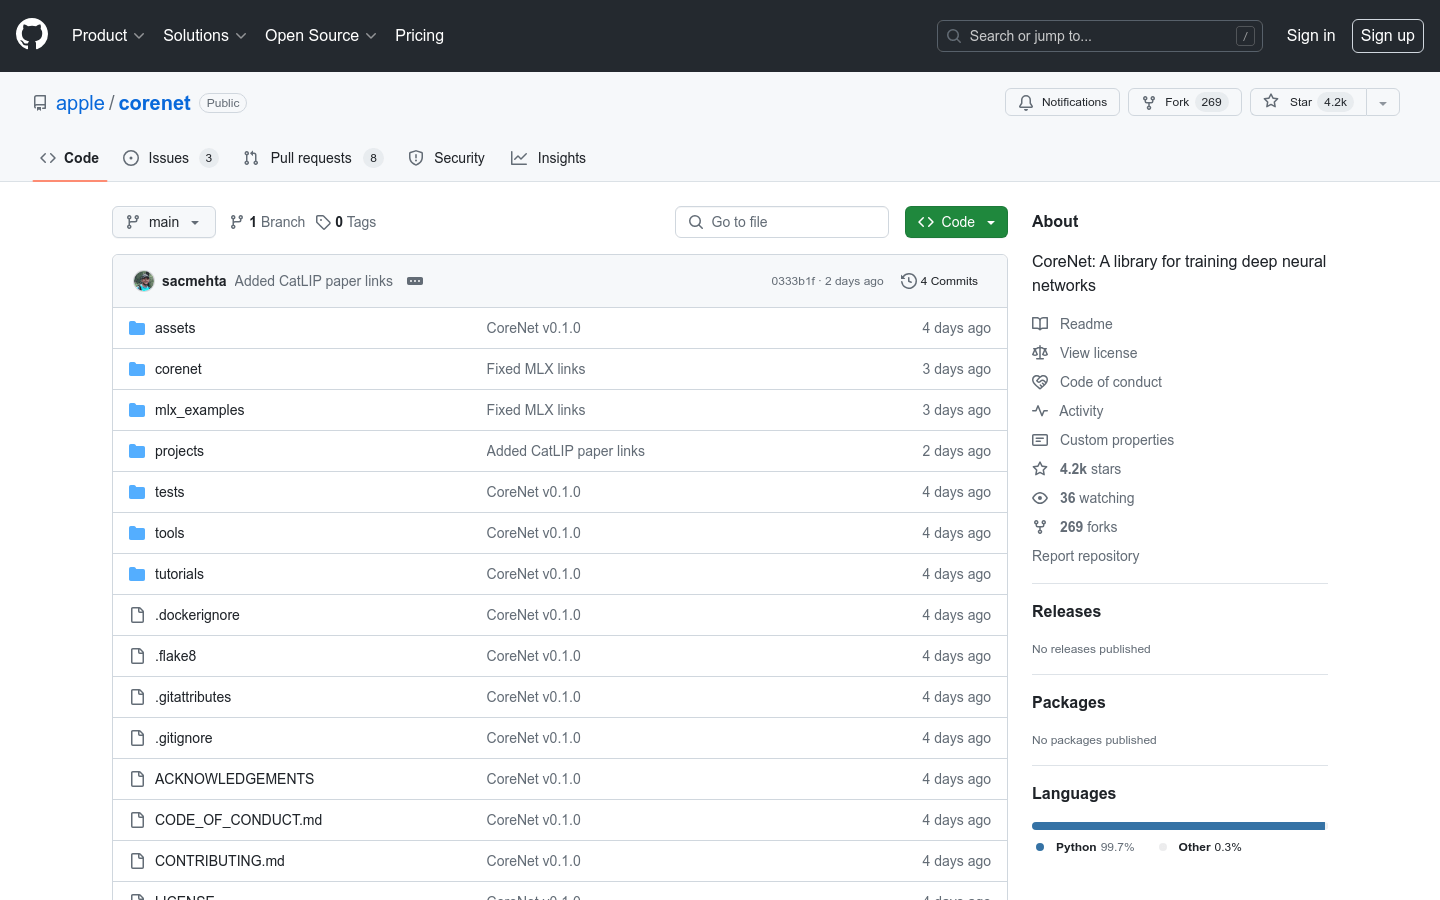This screenshot has width=1440, height=900.
Task: Click the Python 99.7% language label
Action: (x=1085, y=847)
